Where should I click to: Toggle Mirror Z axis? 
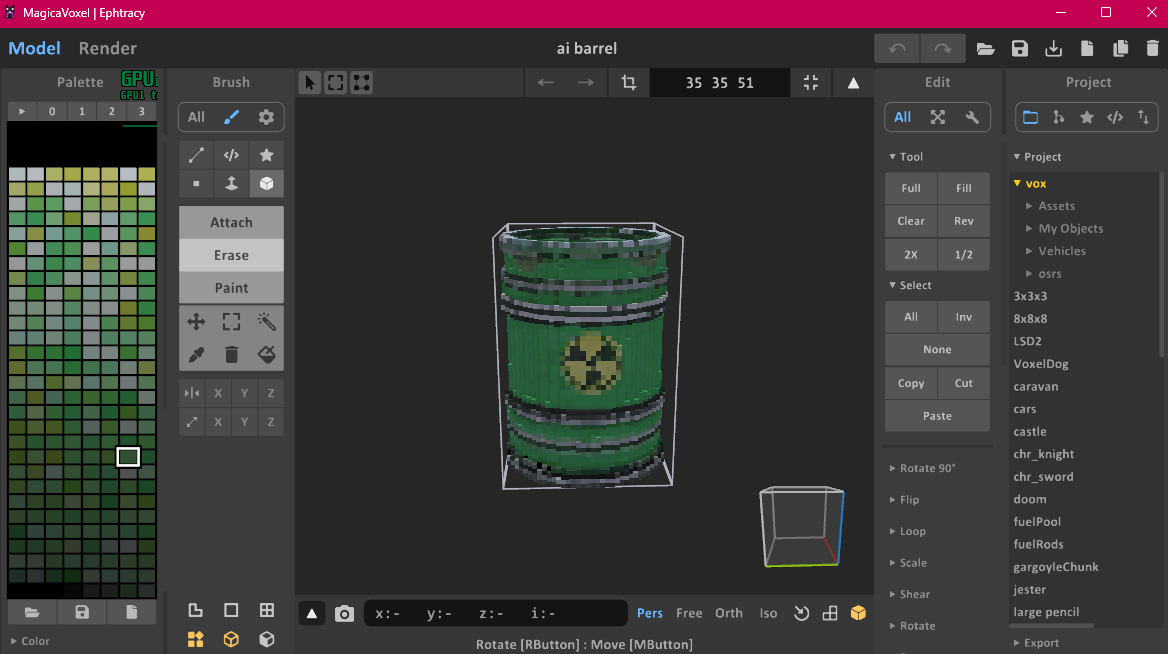click(270, 393)
